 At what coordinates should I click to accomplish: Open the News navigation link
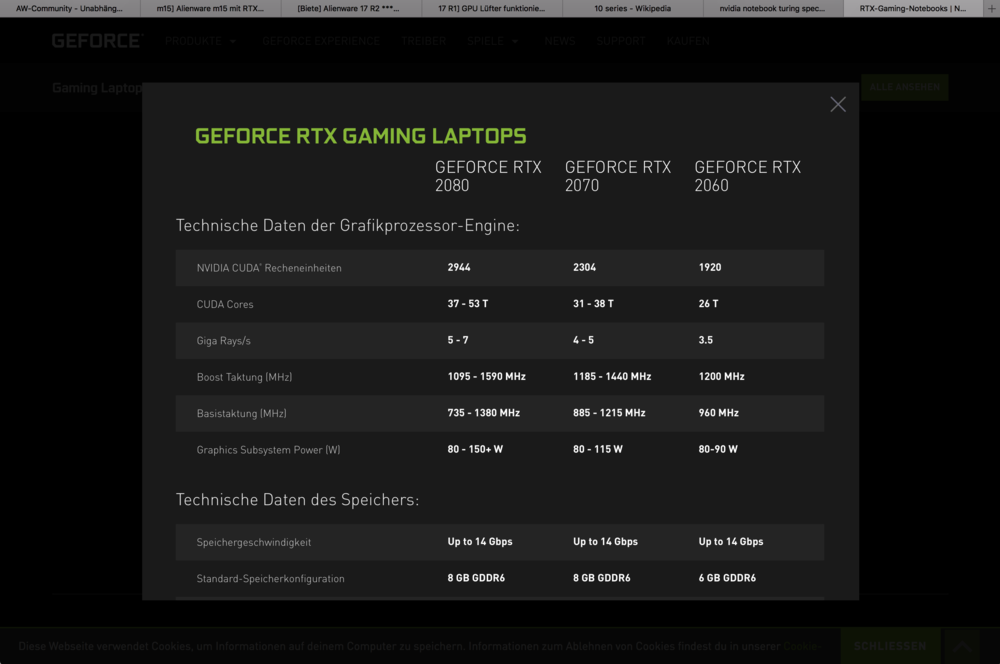coord(560,41)
